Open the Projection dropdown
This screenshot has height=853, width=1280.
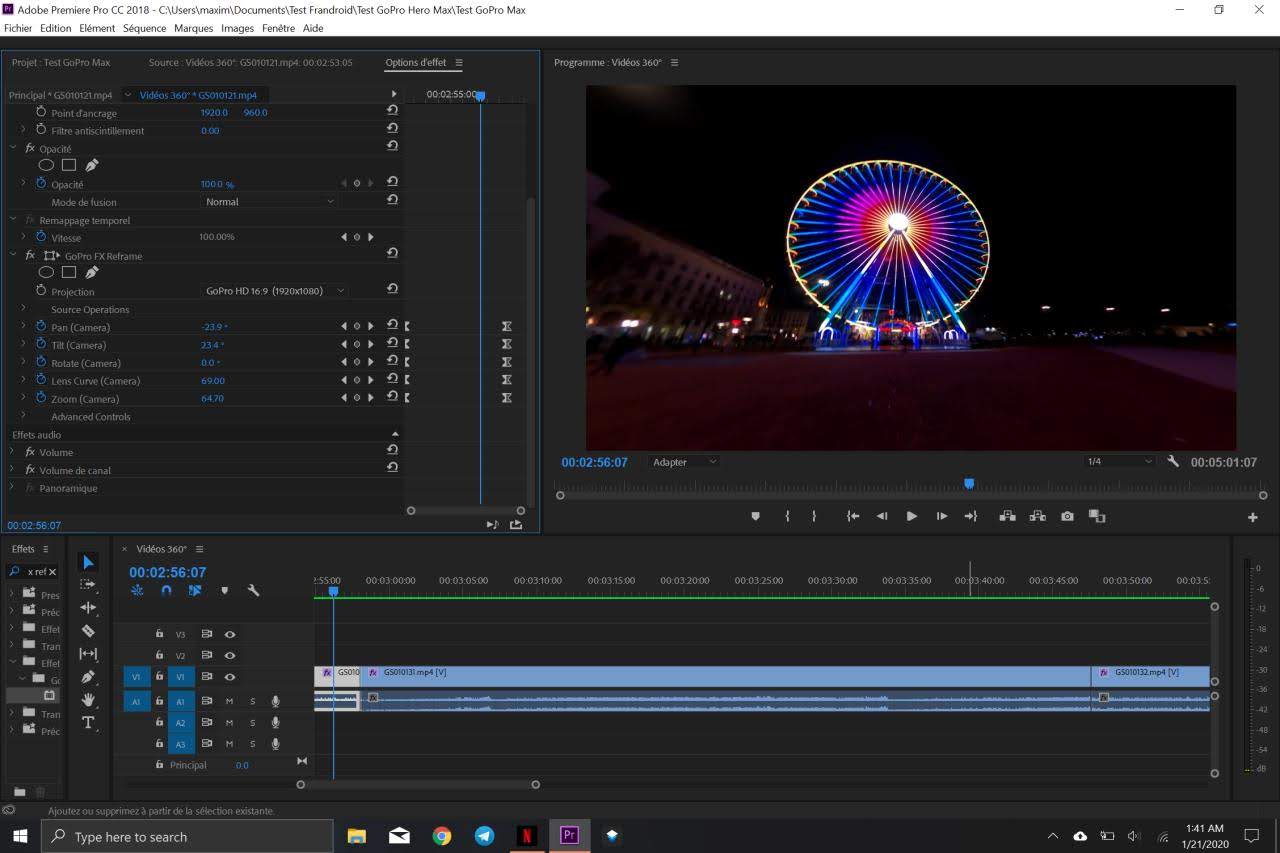click(276, 291)
